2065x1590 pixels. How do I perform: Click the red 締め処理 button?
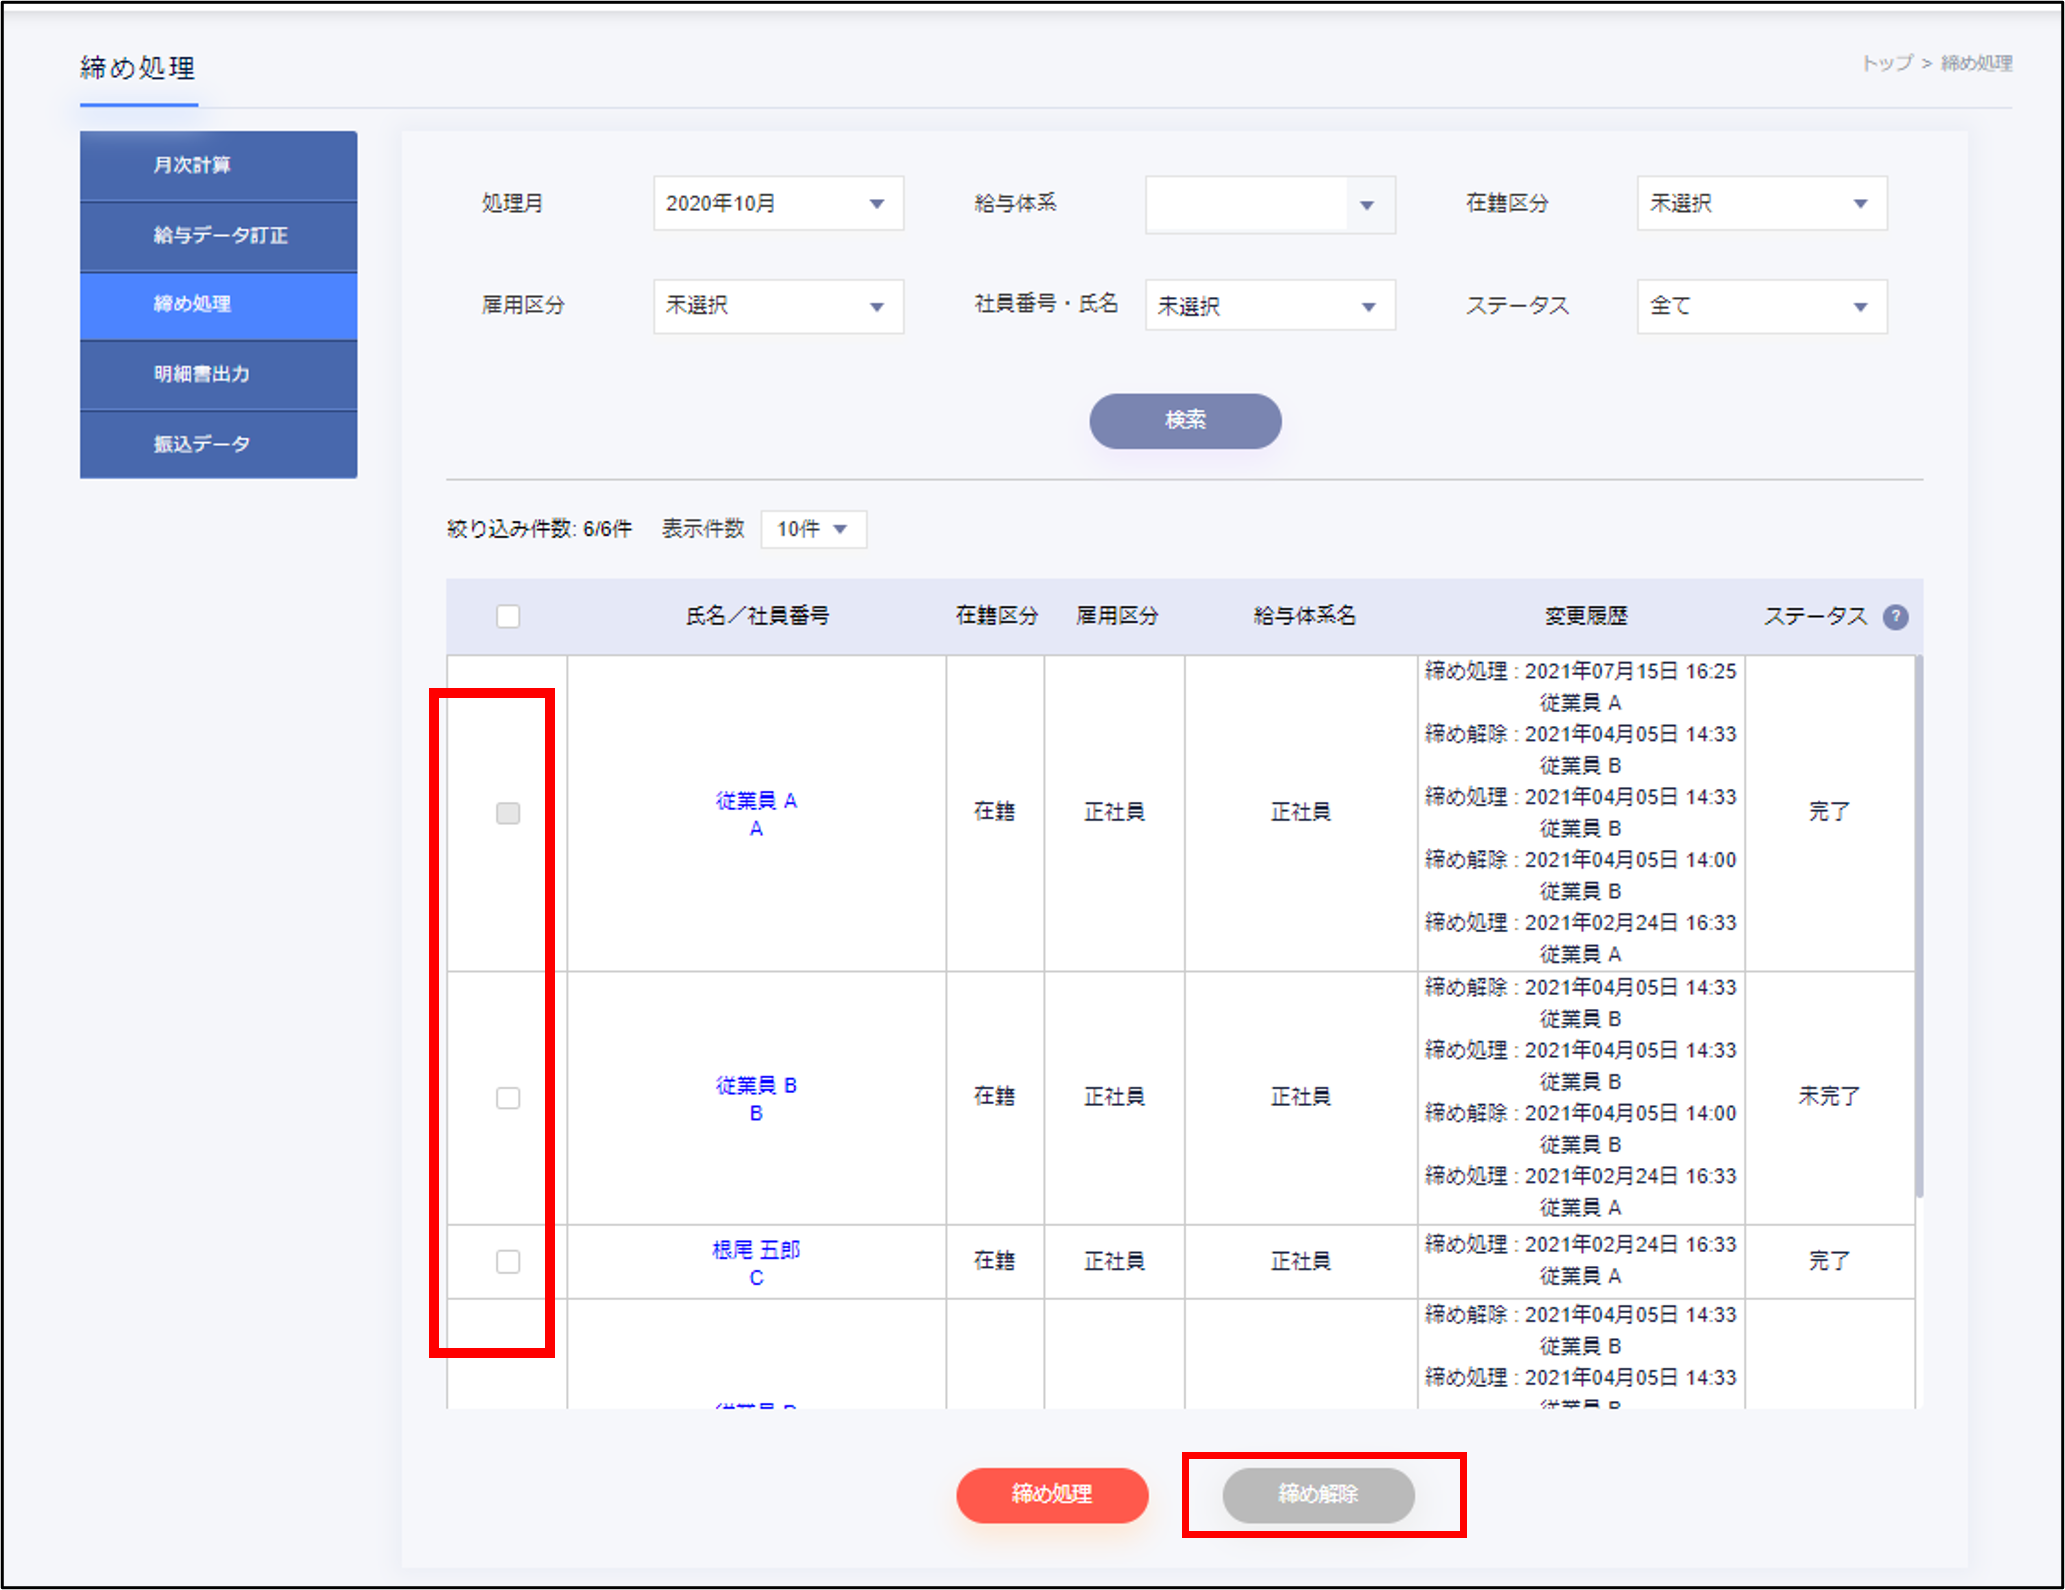click(x=1052, y=1494)
